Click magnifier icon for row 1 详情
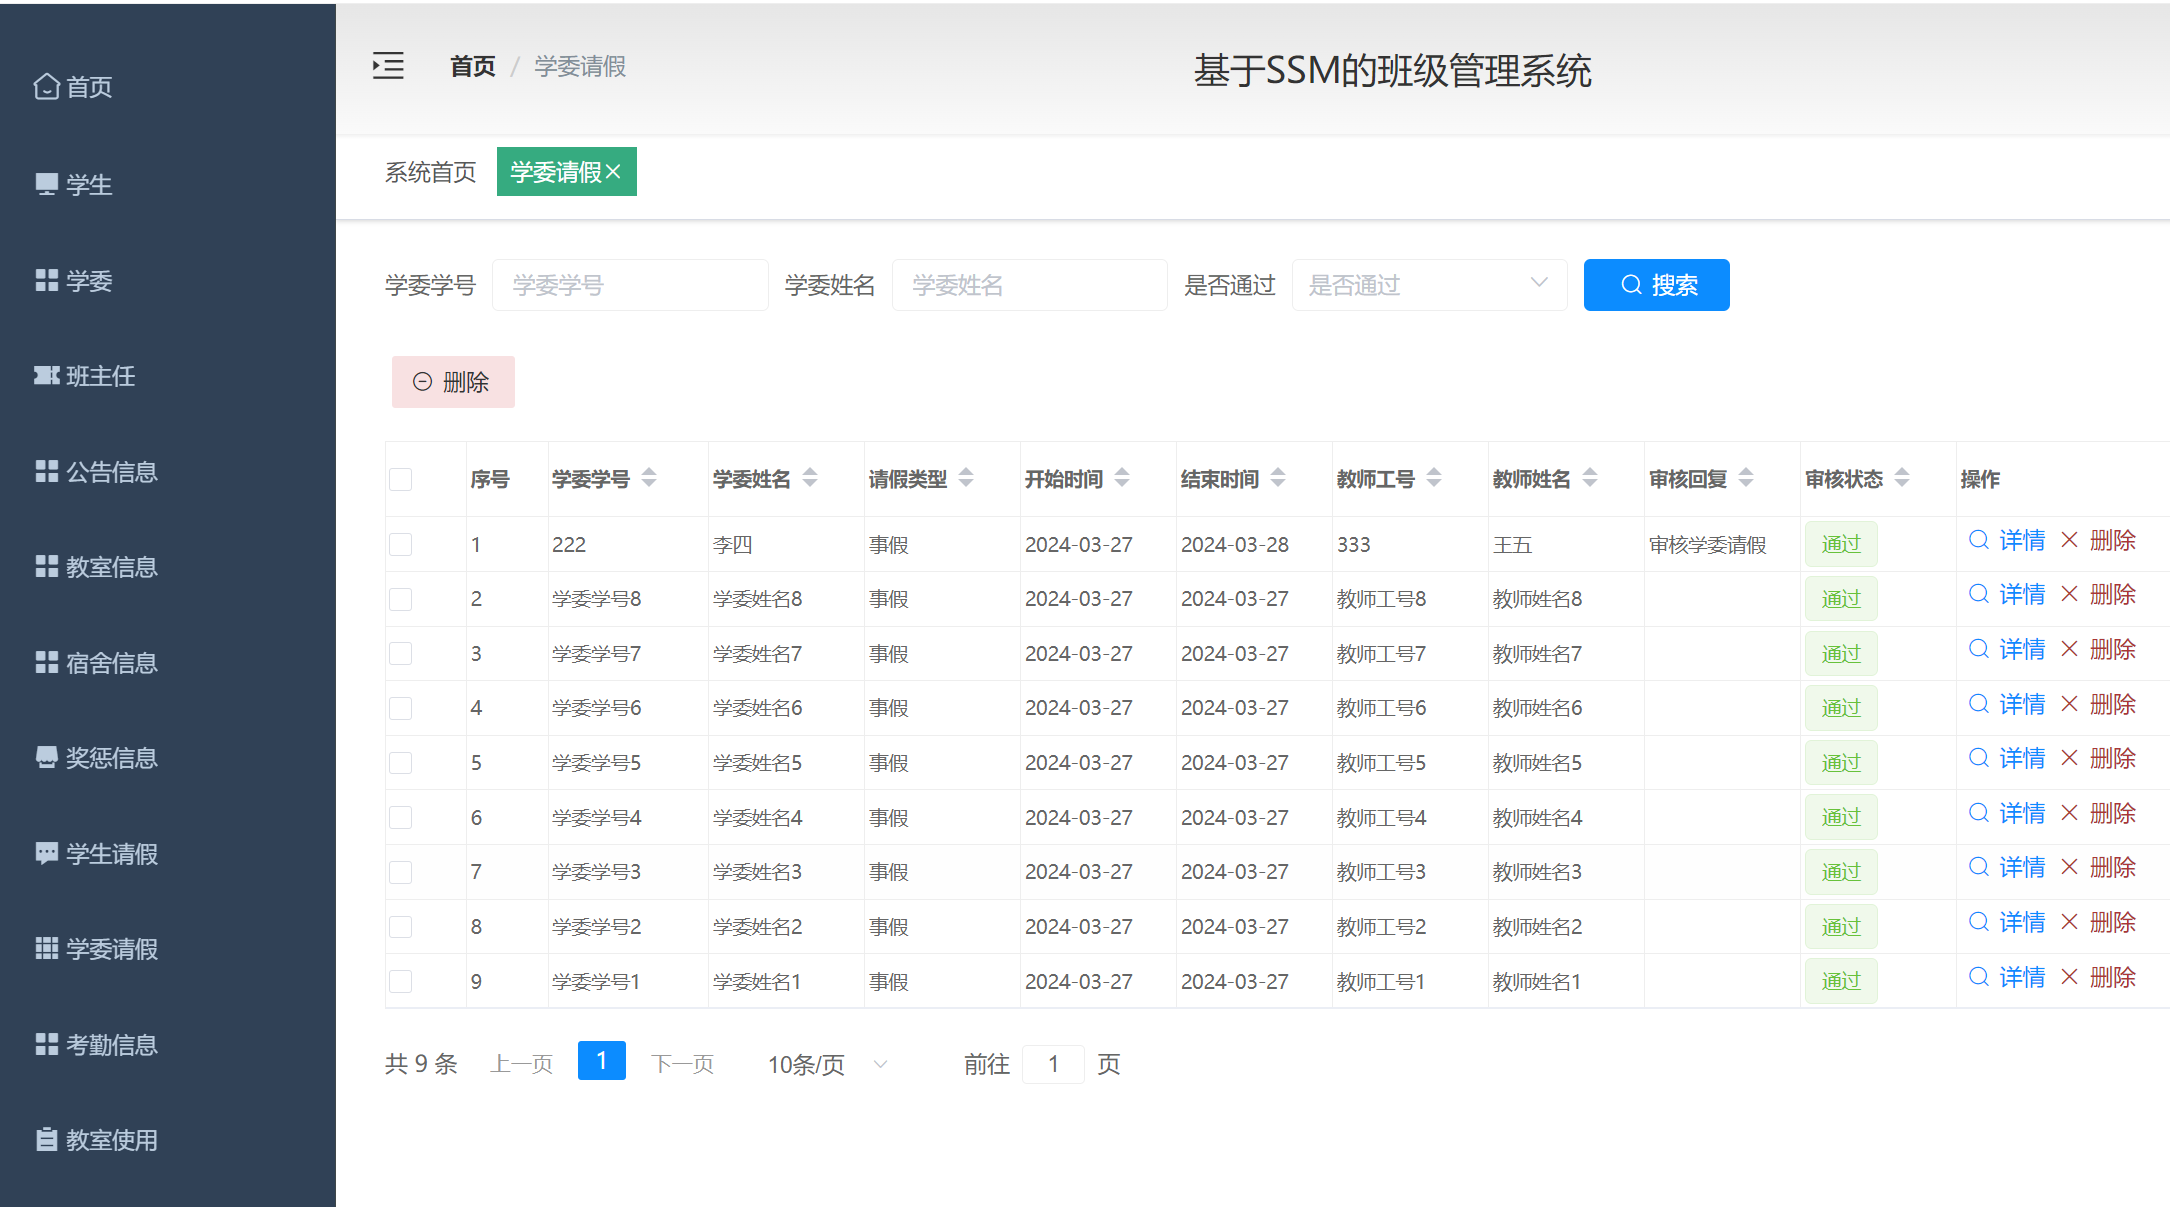The image size is (2170, 1207). click(x=1978, y=540)
